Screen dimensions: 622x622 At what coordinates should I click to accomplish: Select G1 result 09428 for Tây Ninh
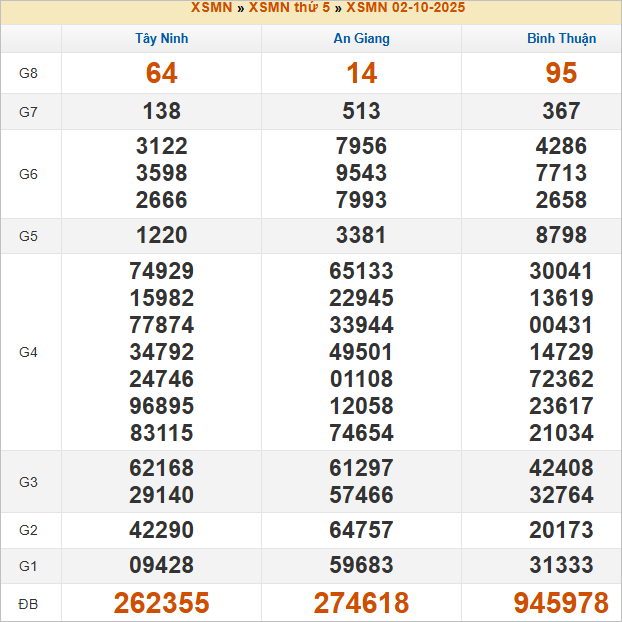161,566
